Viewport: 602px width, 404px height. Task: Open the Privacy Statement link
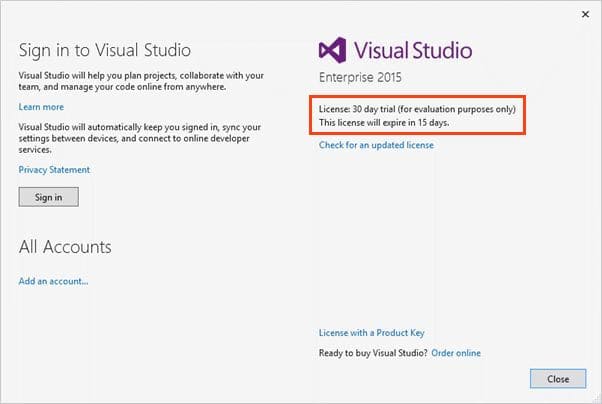pyautogui.click(x=54, y=170)
